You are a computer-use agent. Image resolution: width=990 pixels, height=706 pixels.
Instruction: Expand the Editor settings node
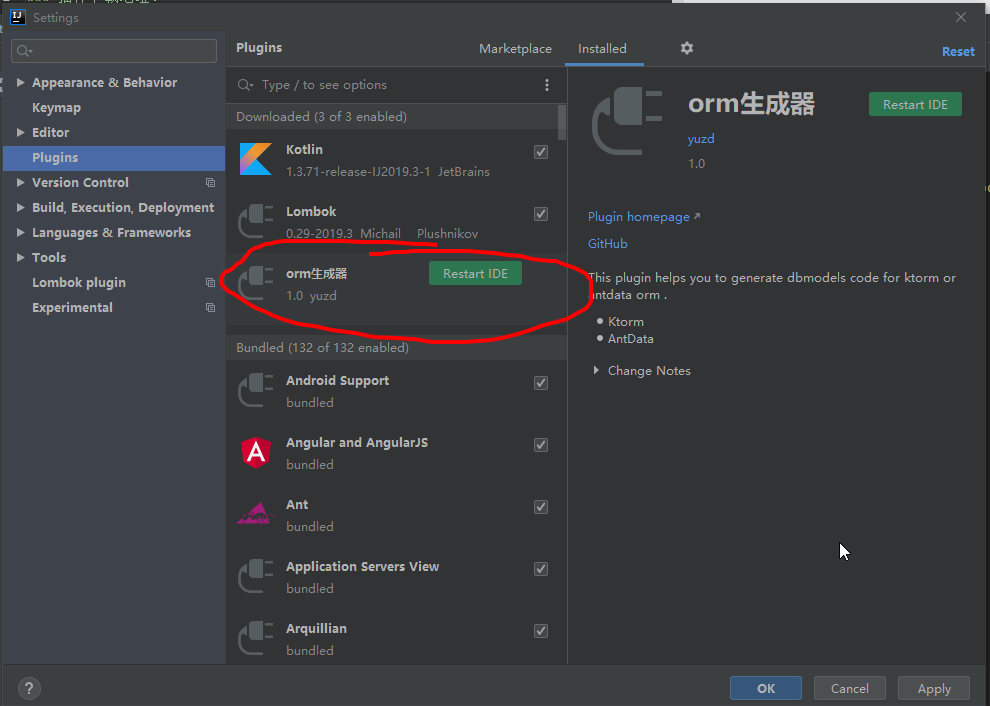coord(20,132)
